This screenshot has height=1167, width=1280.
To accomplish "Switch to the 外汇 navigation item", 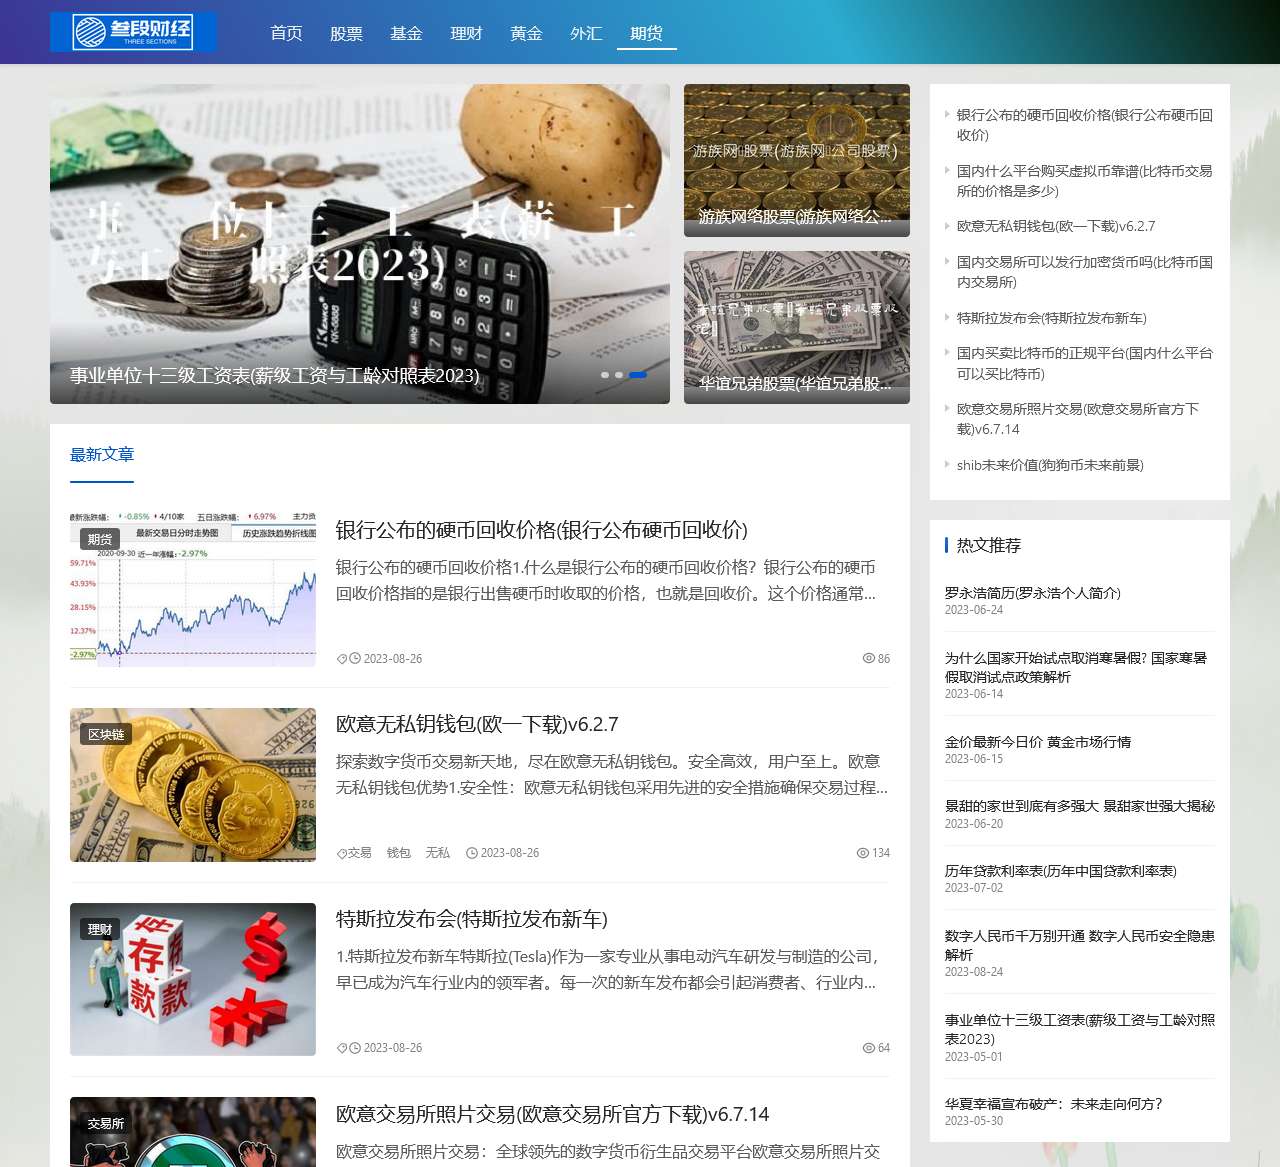I will [586, 34].
